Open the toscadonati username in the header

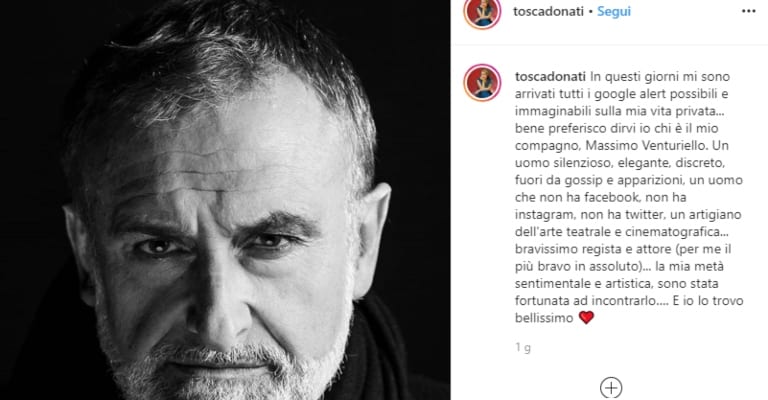pos(548,11)
